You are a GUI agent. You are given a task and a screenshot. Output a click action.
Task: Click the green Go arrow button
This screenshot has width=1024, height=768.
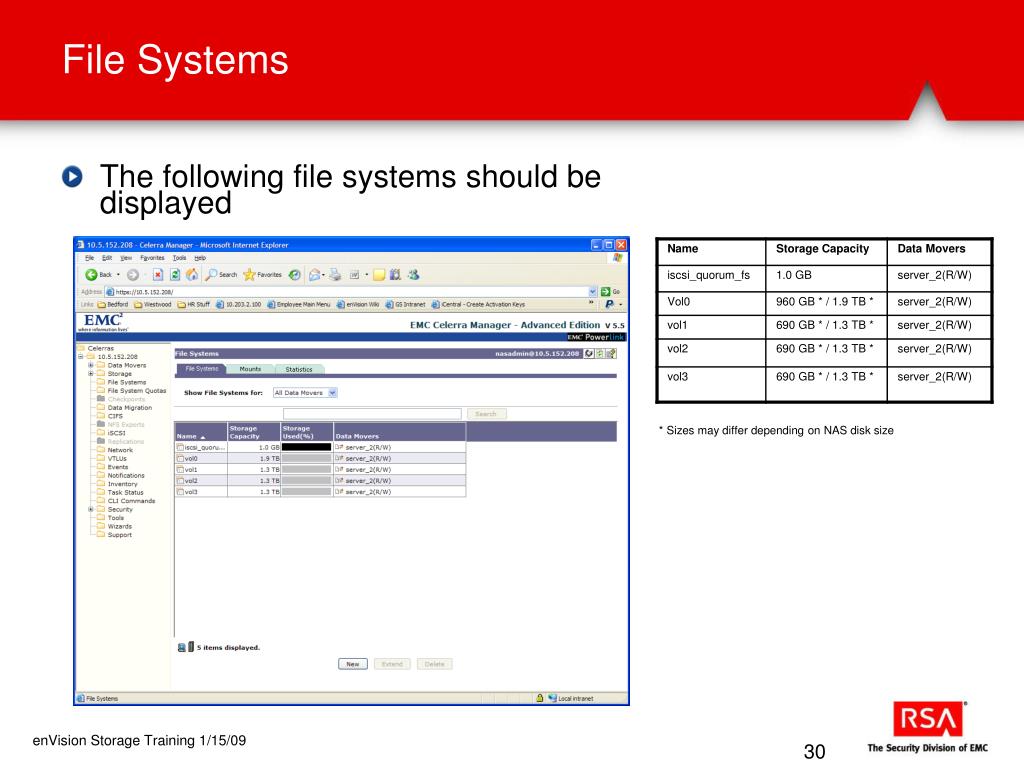[x=605, y=292]
